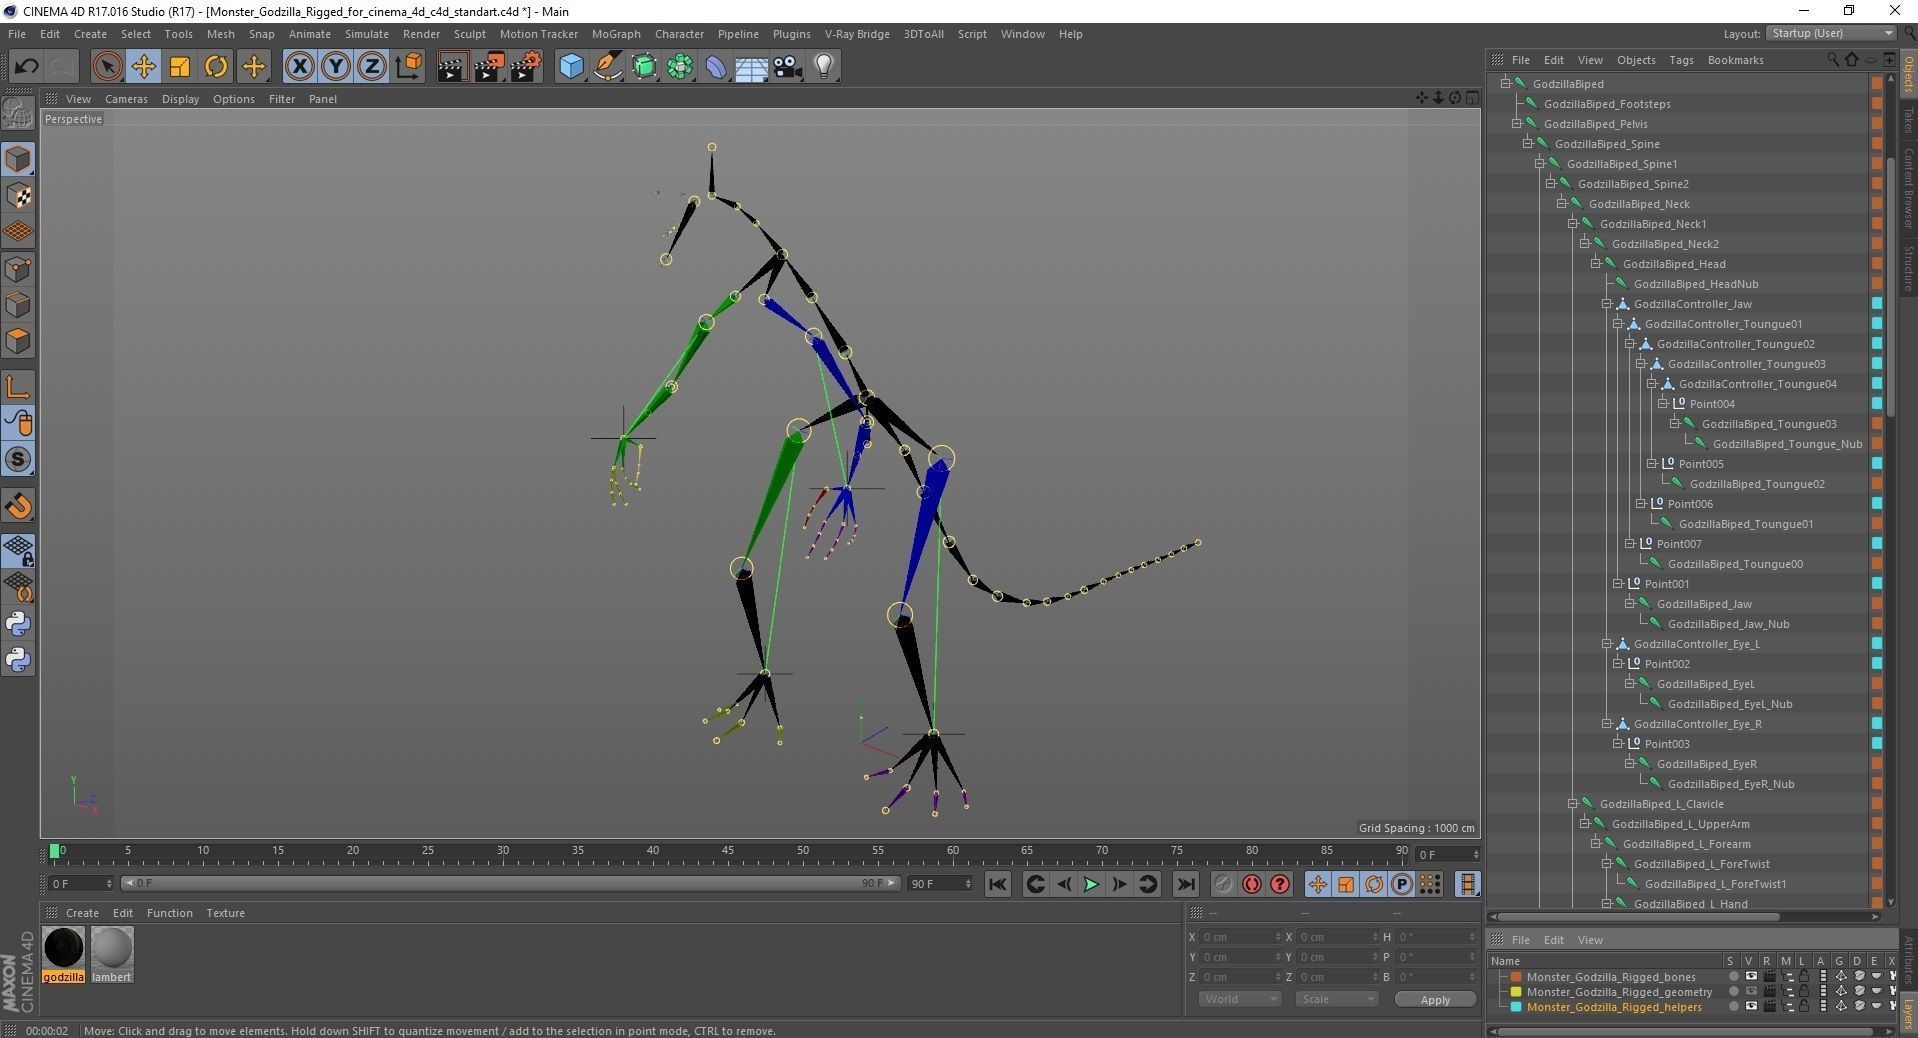This screenshot has height=1038, width=1918.
Task: Open the Layout Startup dropdown
Action: pyautogui.click(x=1831, y=33)
